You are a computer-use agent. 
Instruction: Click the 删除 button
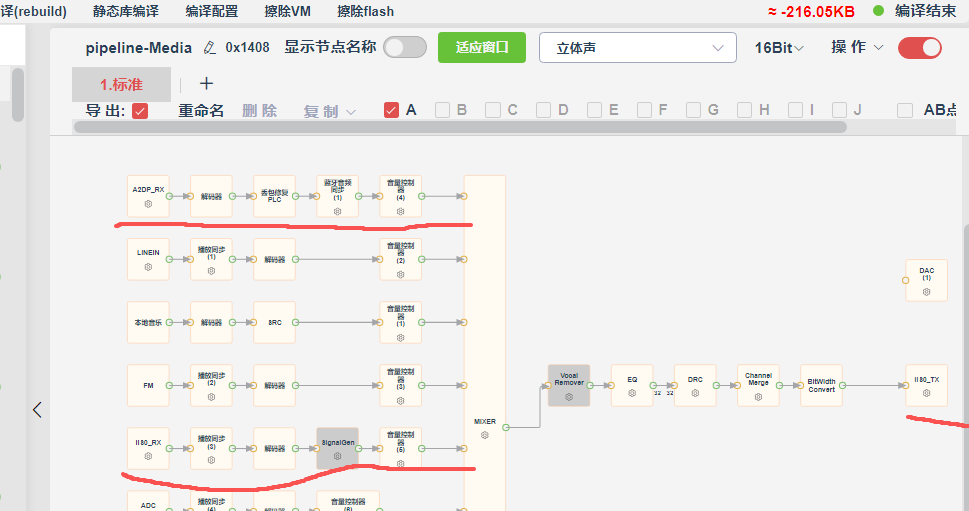(260, 111)
